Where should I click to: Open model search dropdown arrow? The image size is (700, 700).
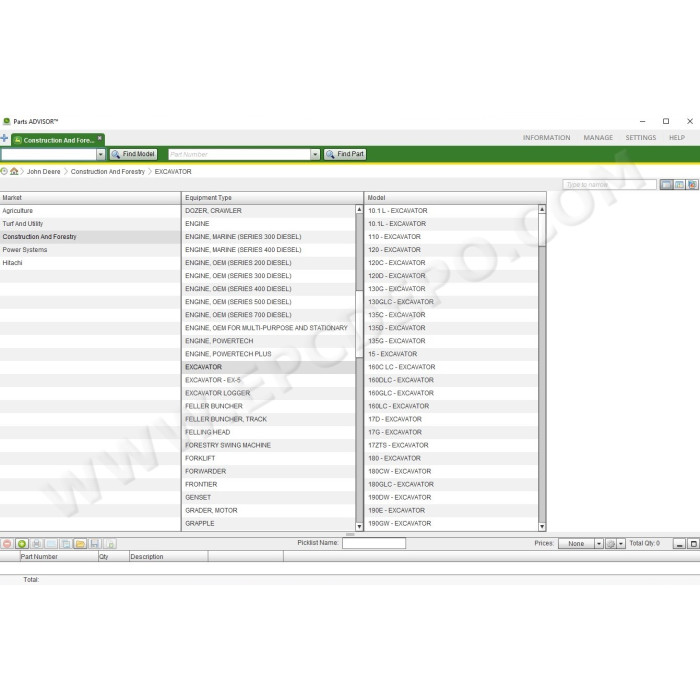[x=101, y=154]
